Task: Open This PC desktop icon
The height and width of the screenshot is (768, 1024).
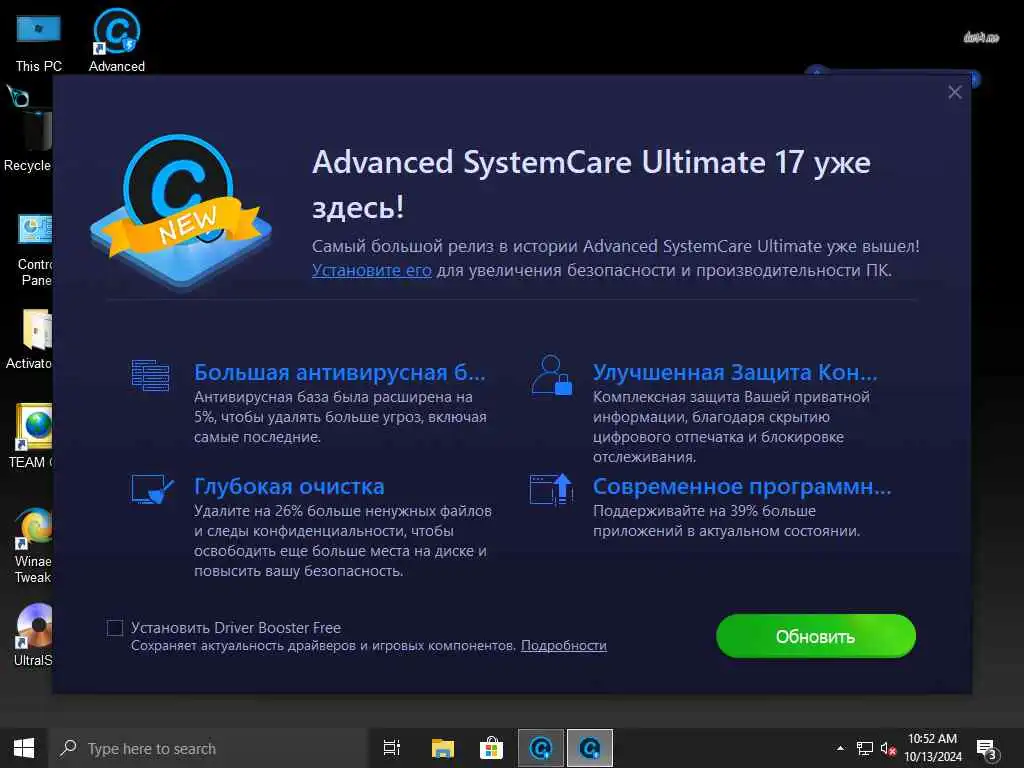Action: click(39, 43)
